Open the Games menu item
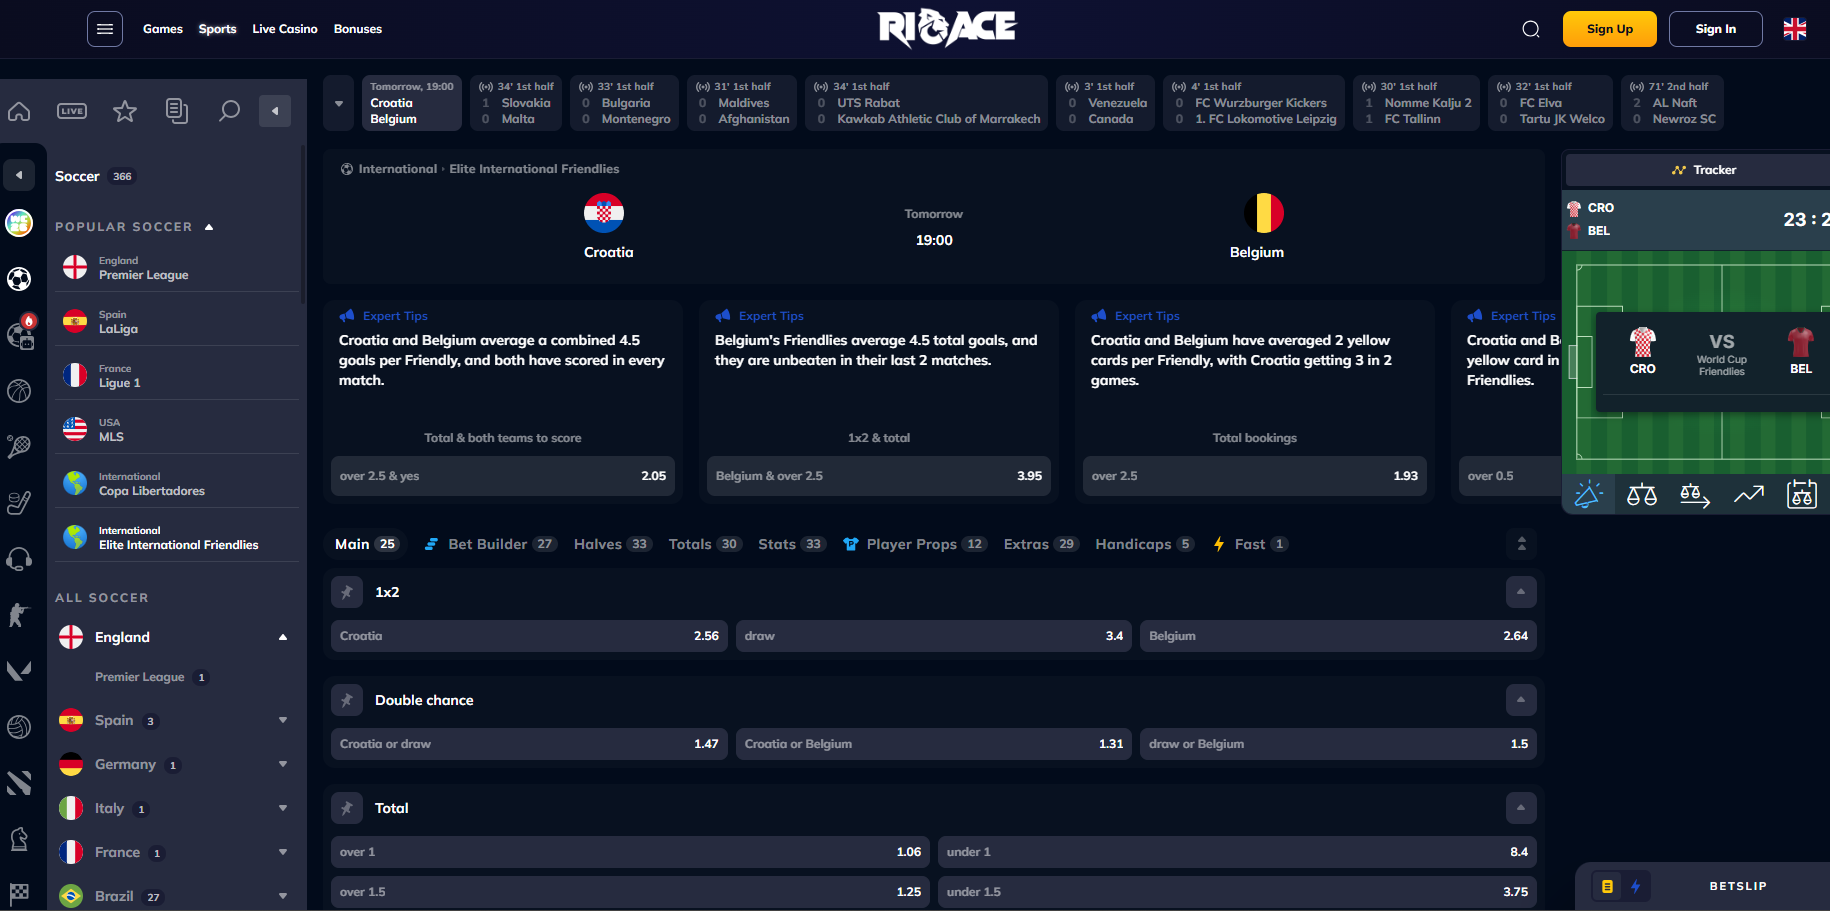1830x911 pixels. [x=163, y=29]
